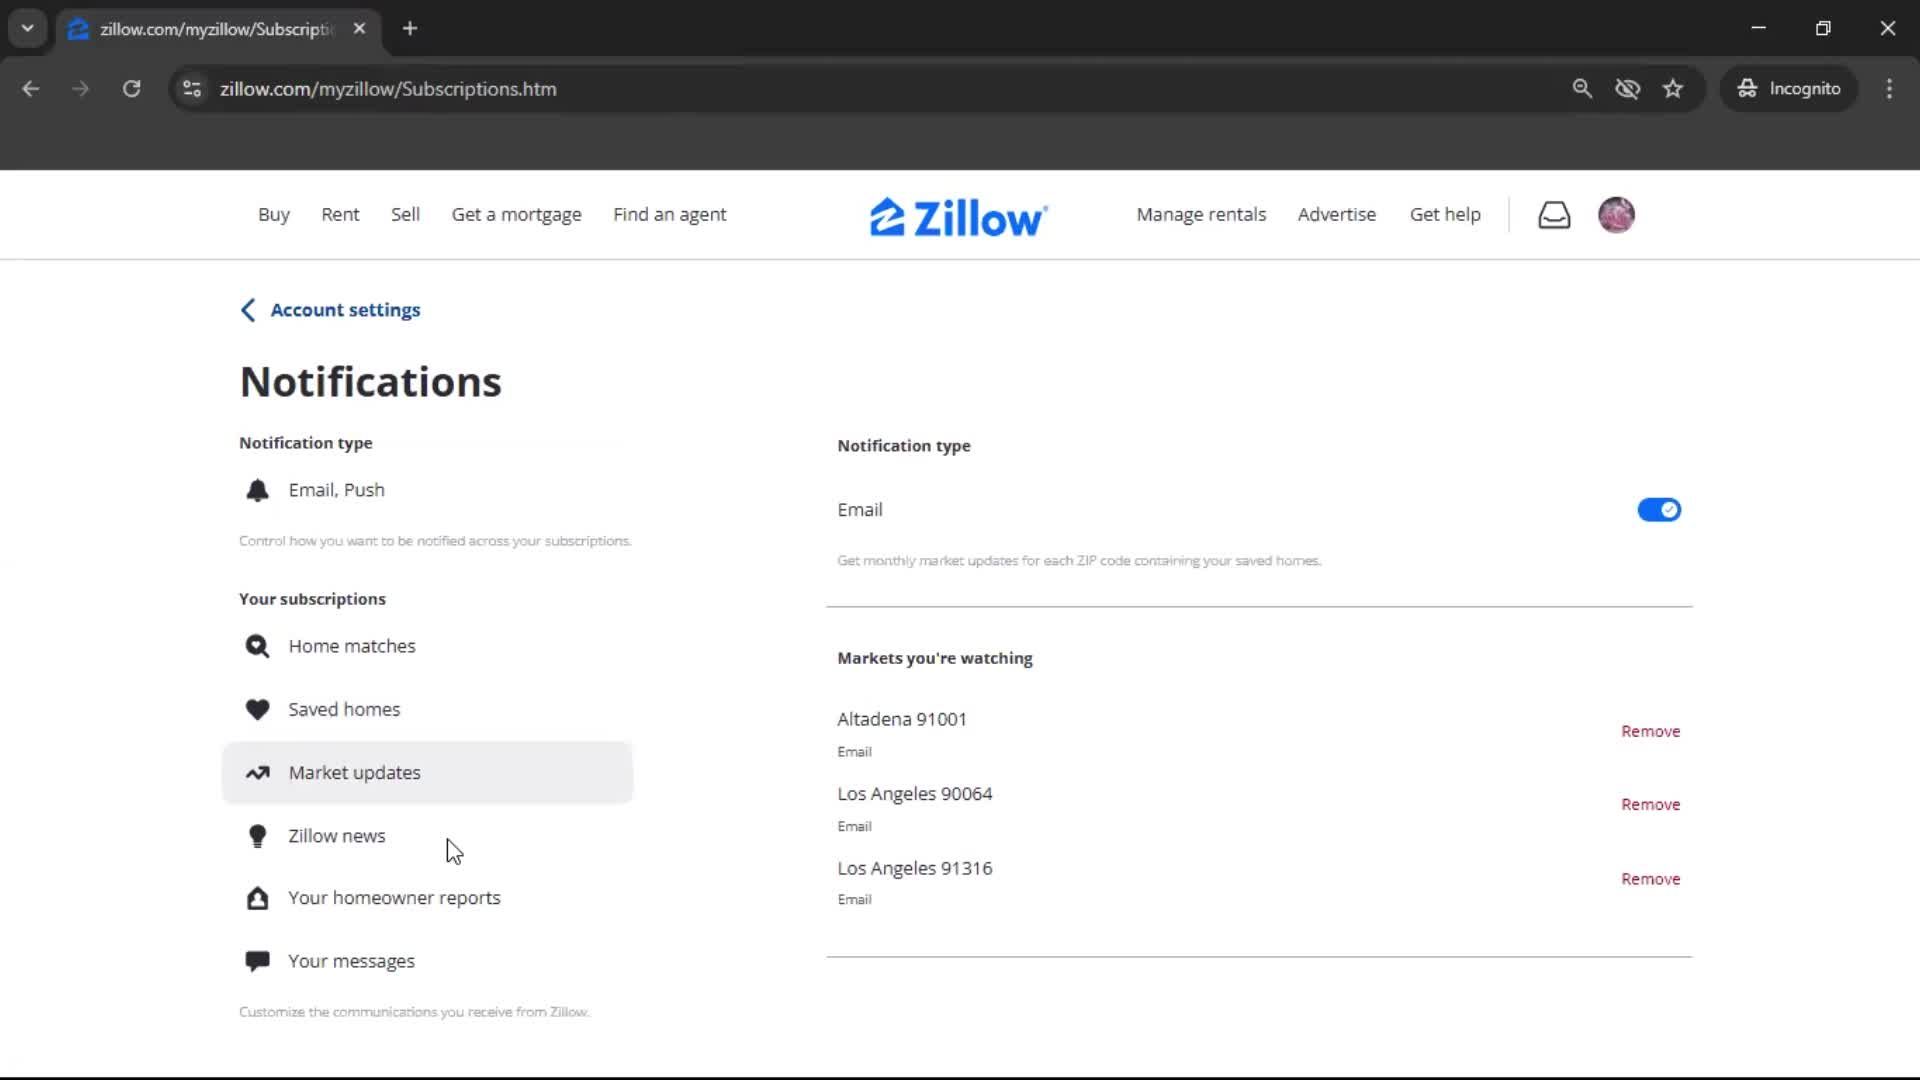This screenshot has height=1080, width=1920.
Task: Click the chat bubble icon for Your messages
Action: (x=257, y=961)
